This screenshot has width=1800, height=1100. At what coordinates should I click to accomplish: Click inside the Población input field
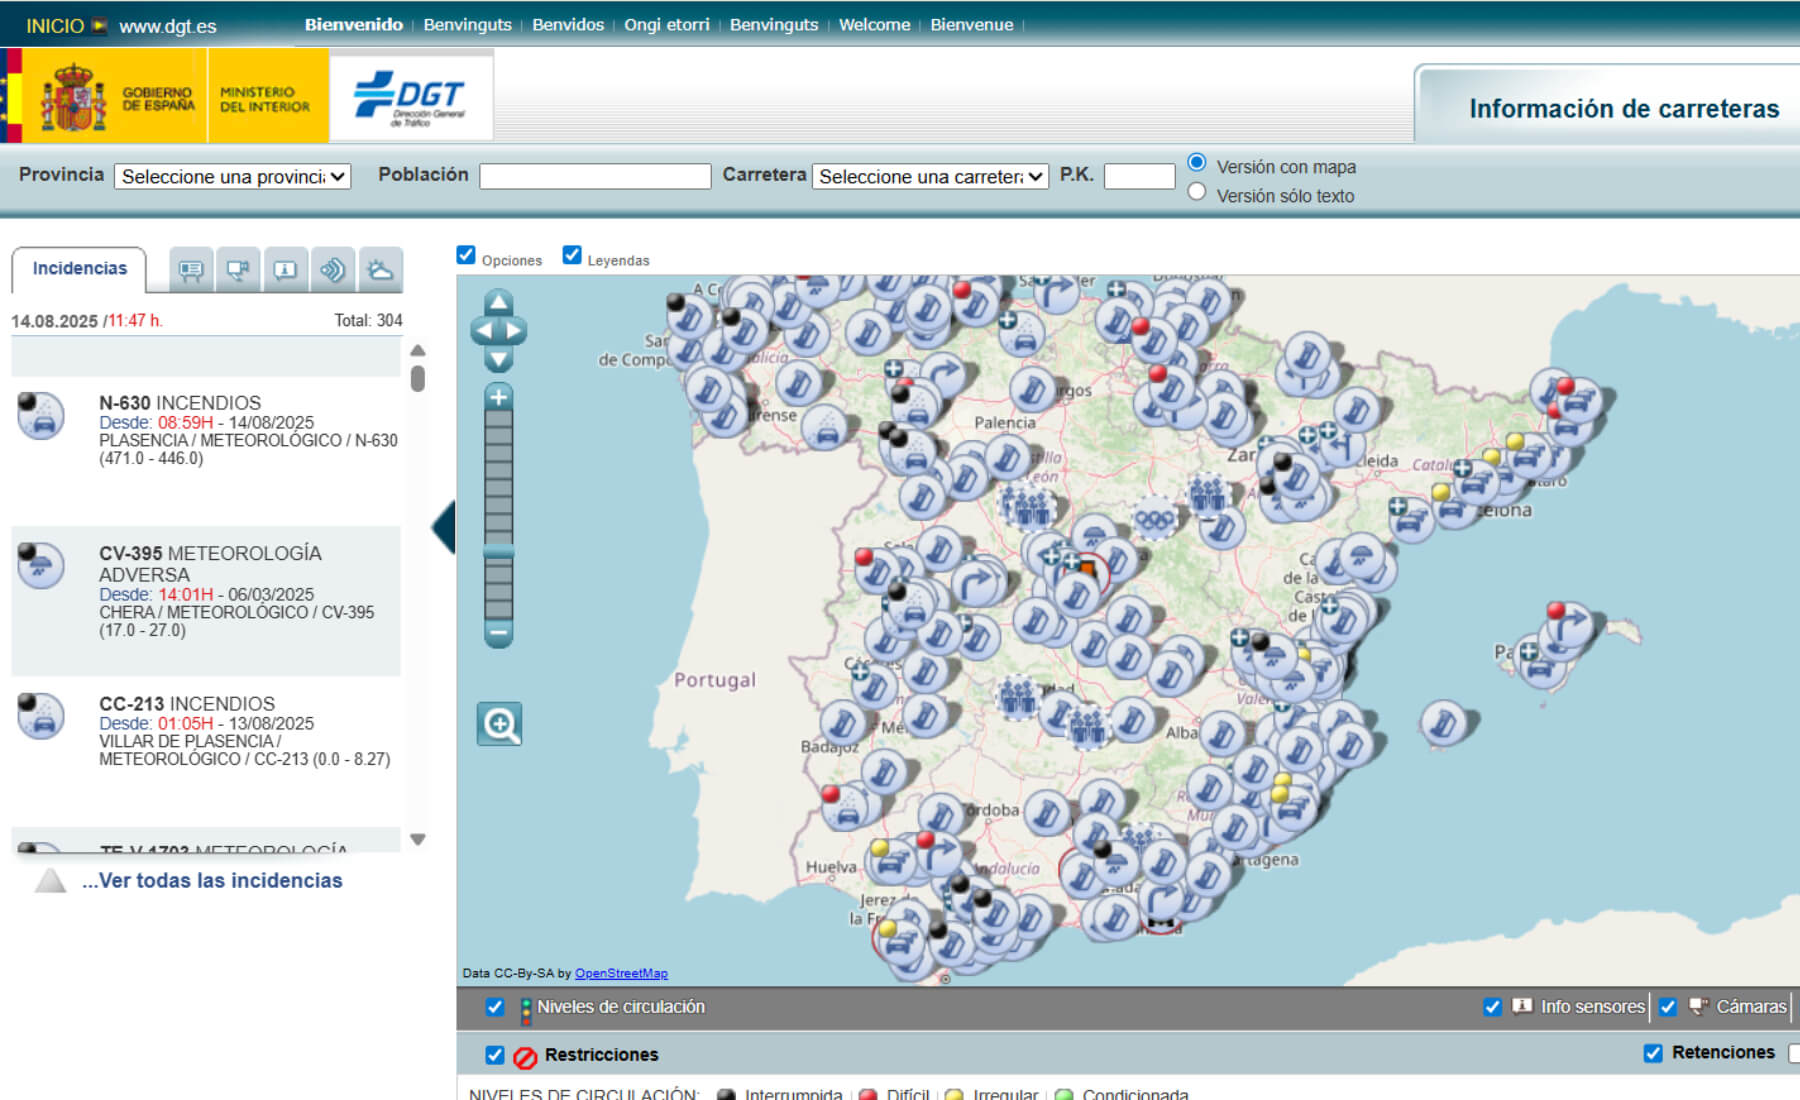(x=594, y=176)
